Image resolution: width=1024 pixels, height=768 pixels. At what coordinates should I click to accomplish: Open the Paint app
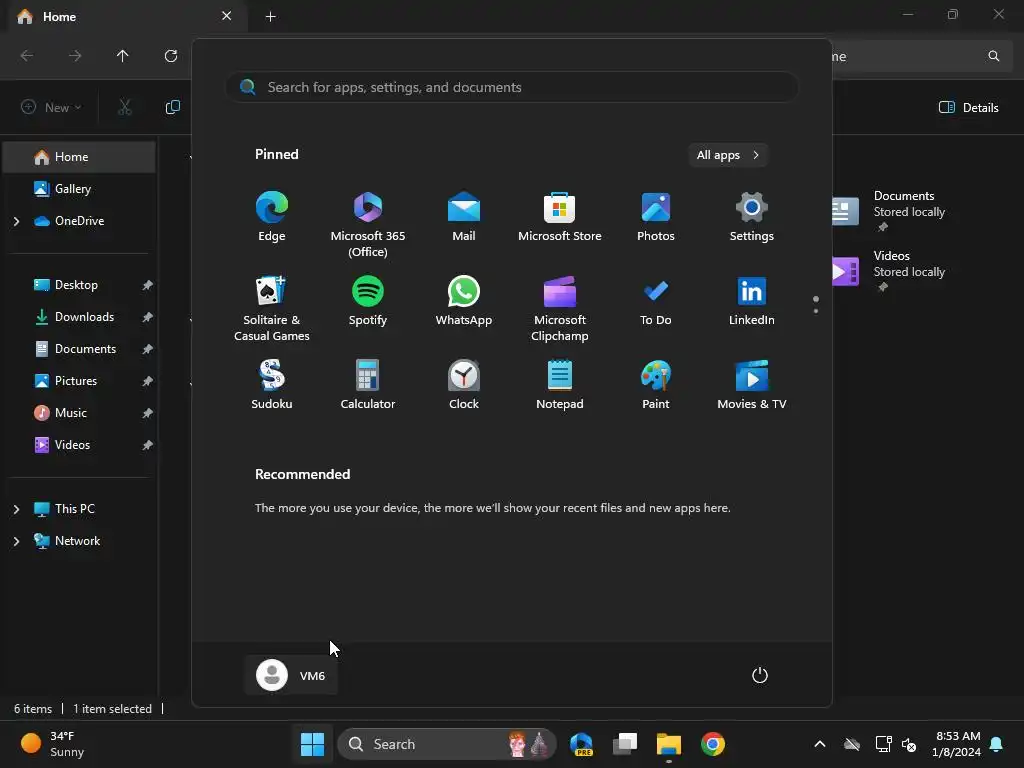pyautogui.click(x=656, y=385)
